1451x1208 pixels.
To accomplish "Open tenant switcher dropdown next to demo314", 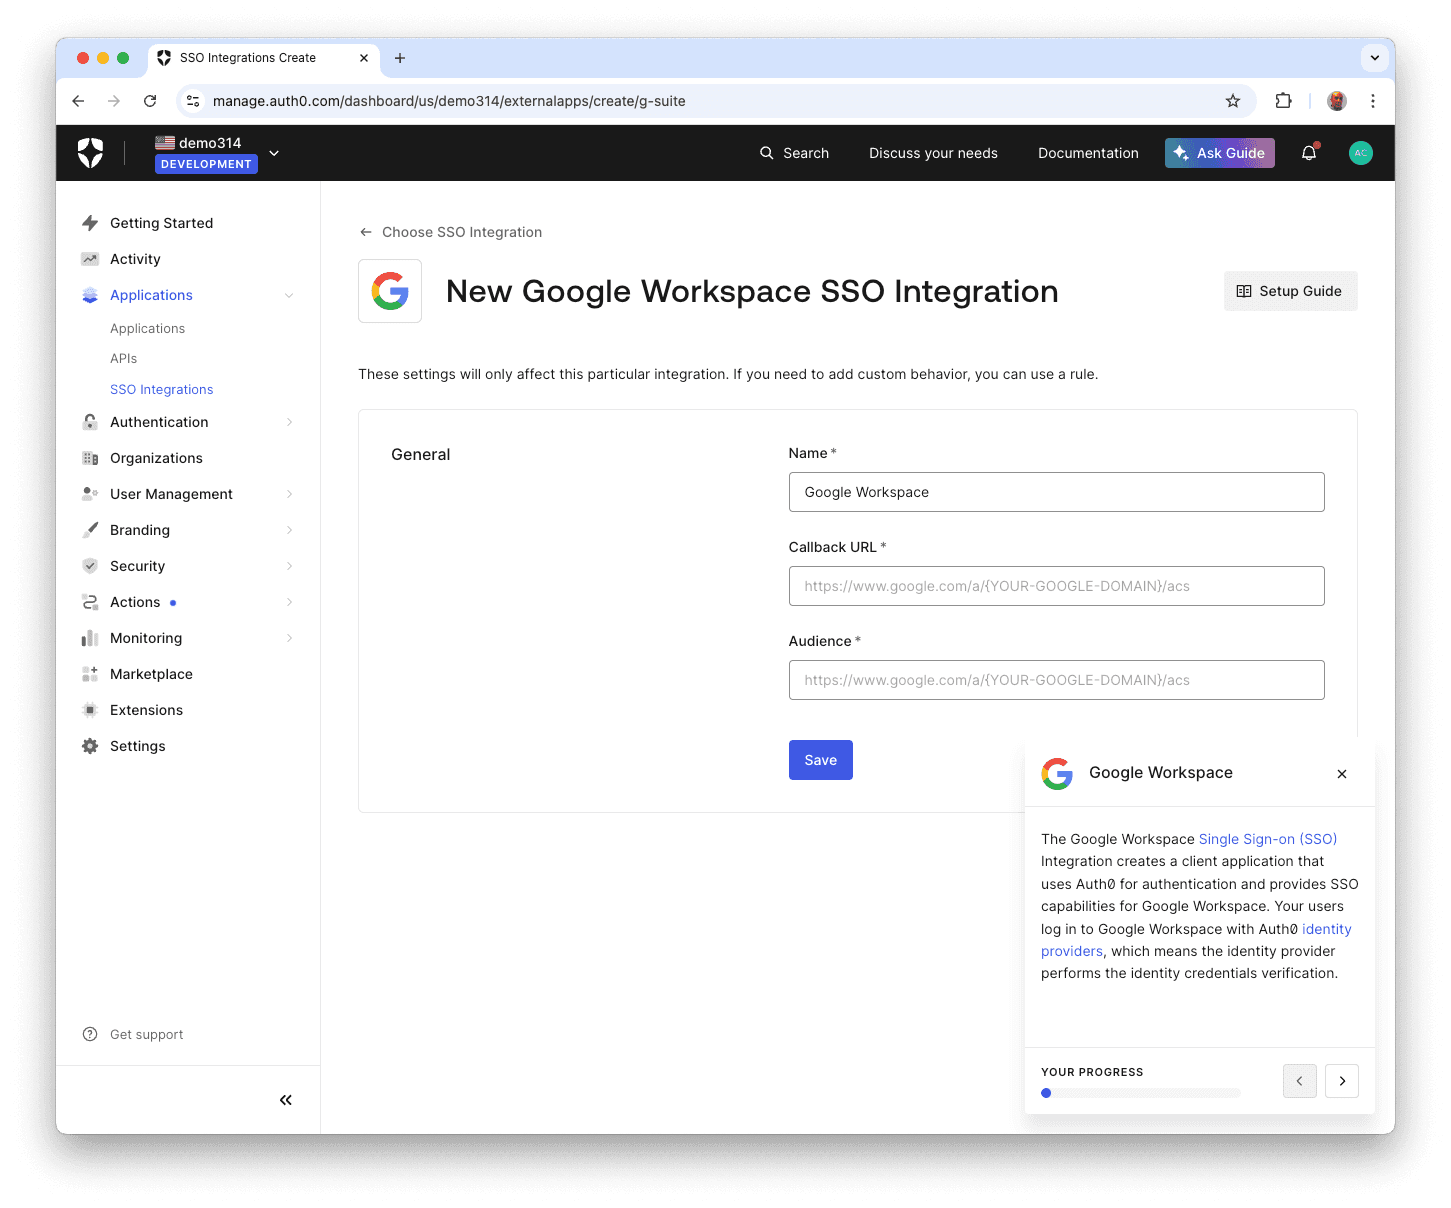I will click(274, 153).
